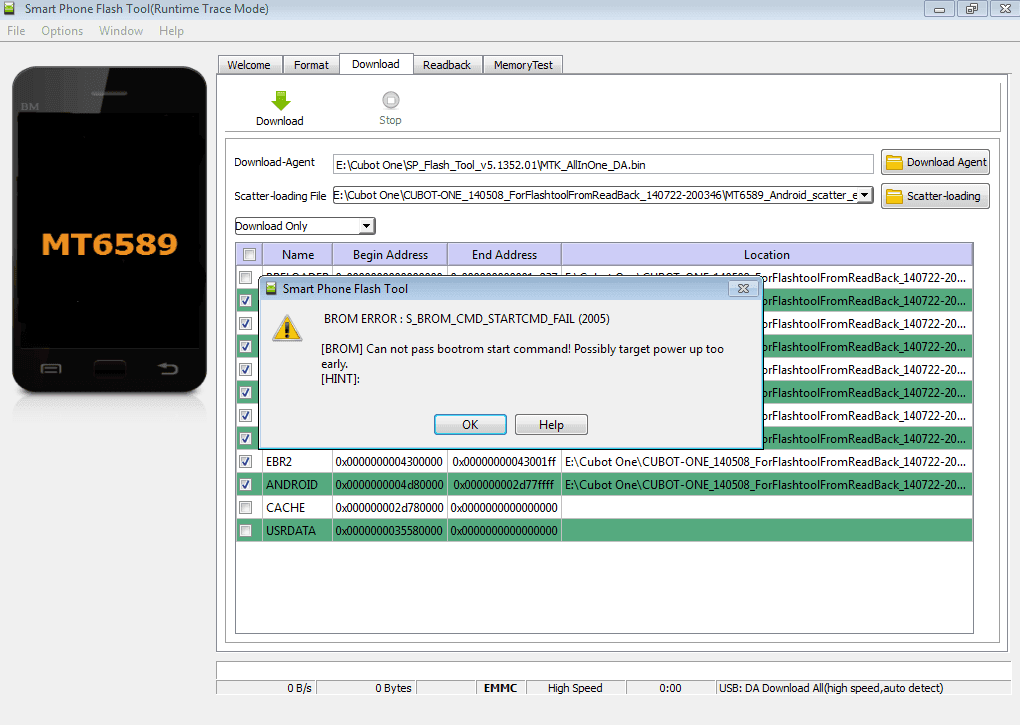Click the Scatter-loading File path field

point(595,195)
